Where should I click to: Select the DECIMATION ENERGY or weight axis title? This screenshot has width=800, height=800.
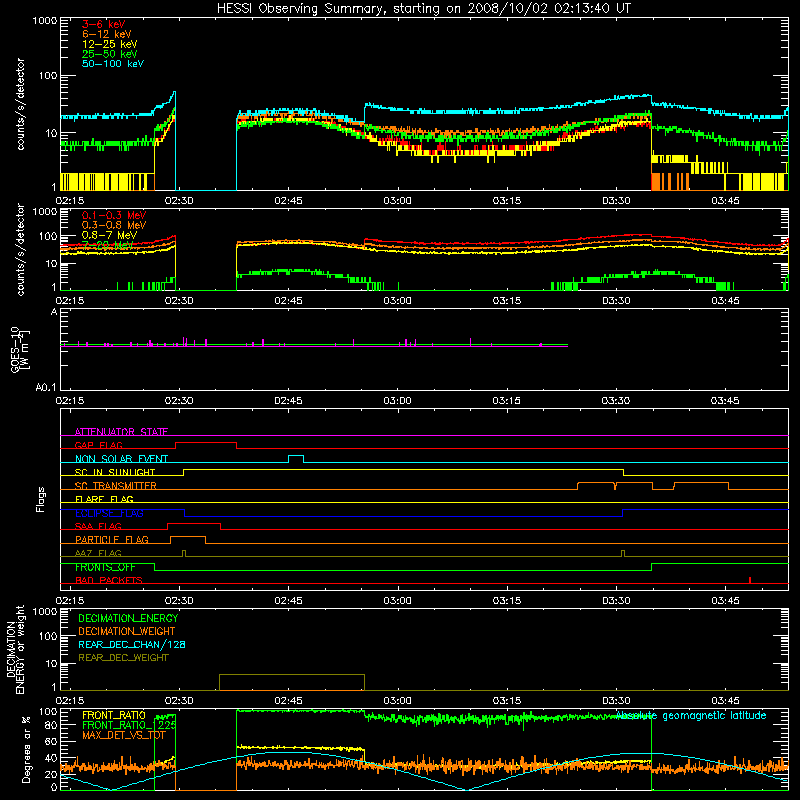pos(15,649)
